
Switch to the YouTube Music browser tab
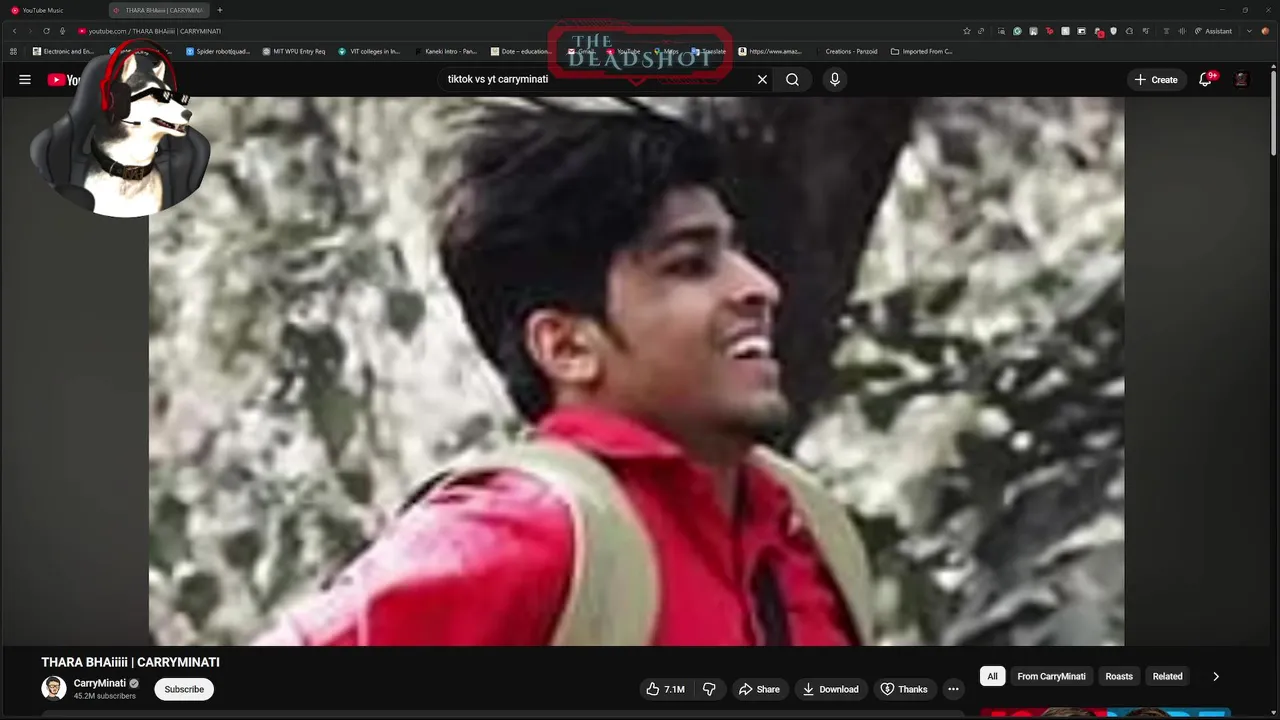pyautogui.click(x=52, y=10)
